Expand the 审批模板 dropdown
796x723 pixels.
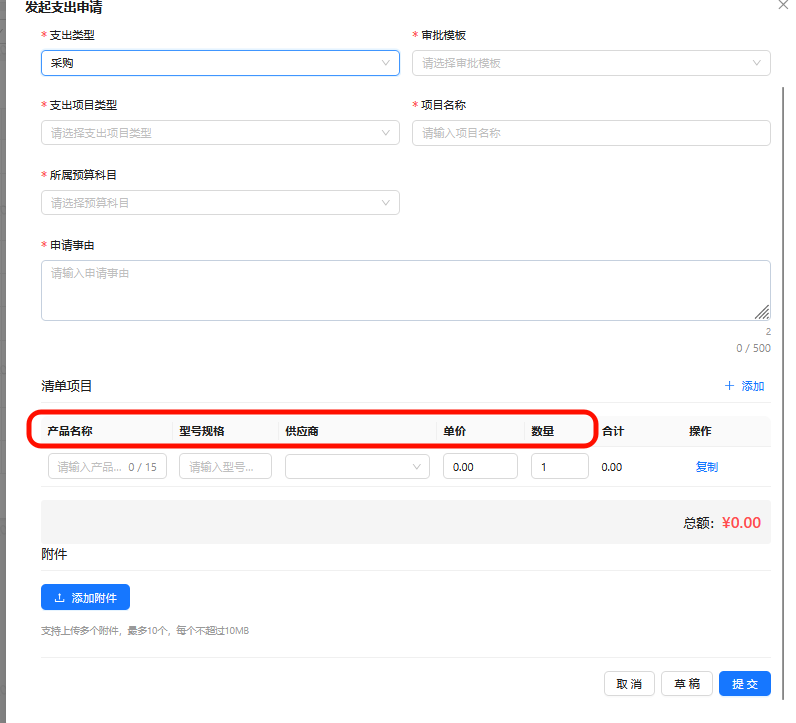click(x=591, y=63)
